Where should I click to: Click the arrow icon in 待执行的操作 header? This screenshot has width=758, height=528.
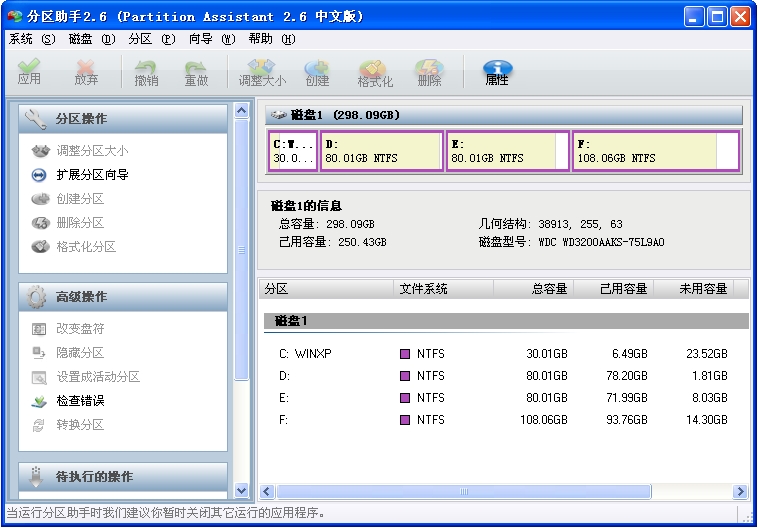36,477
